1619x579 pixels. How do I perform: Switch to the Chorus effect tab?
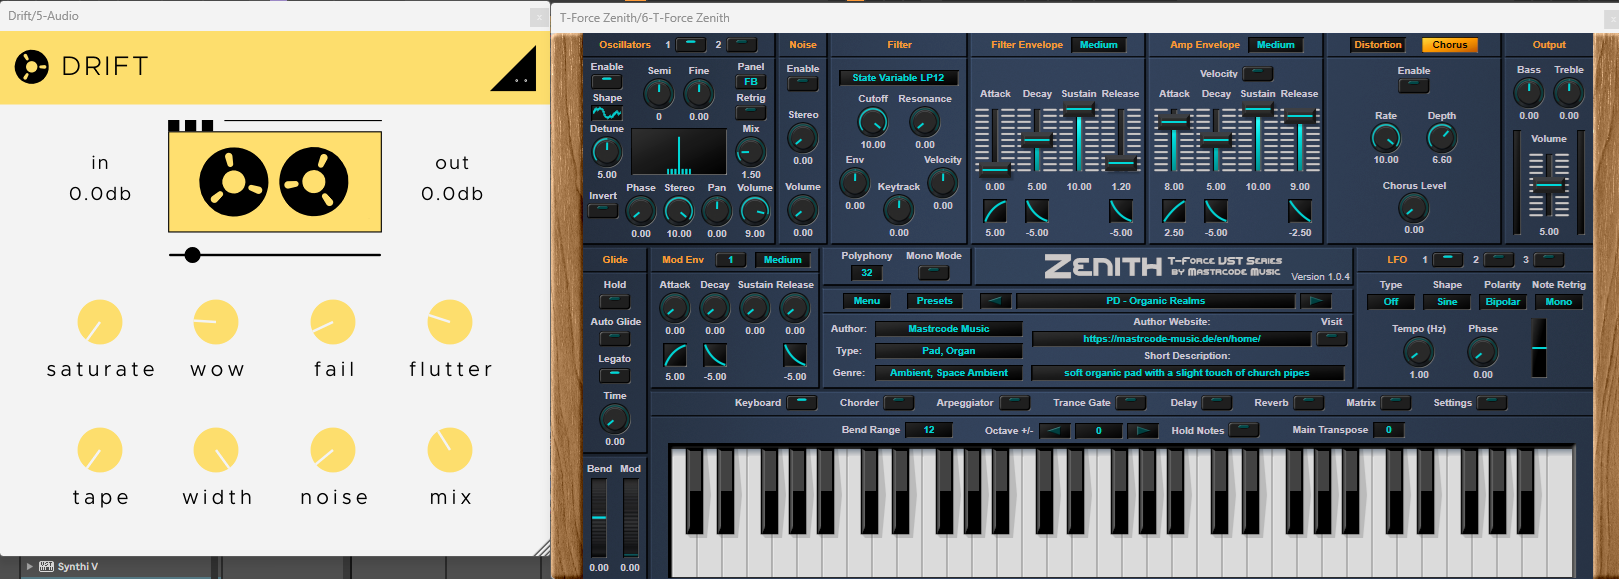tap(1450, 45)
